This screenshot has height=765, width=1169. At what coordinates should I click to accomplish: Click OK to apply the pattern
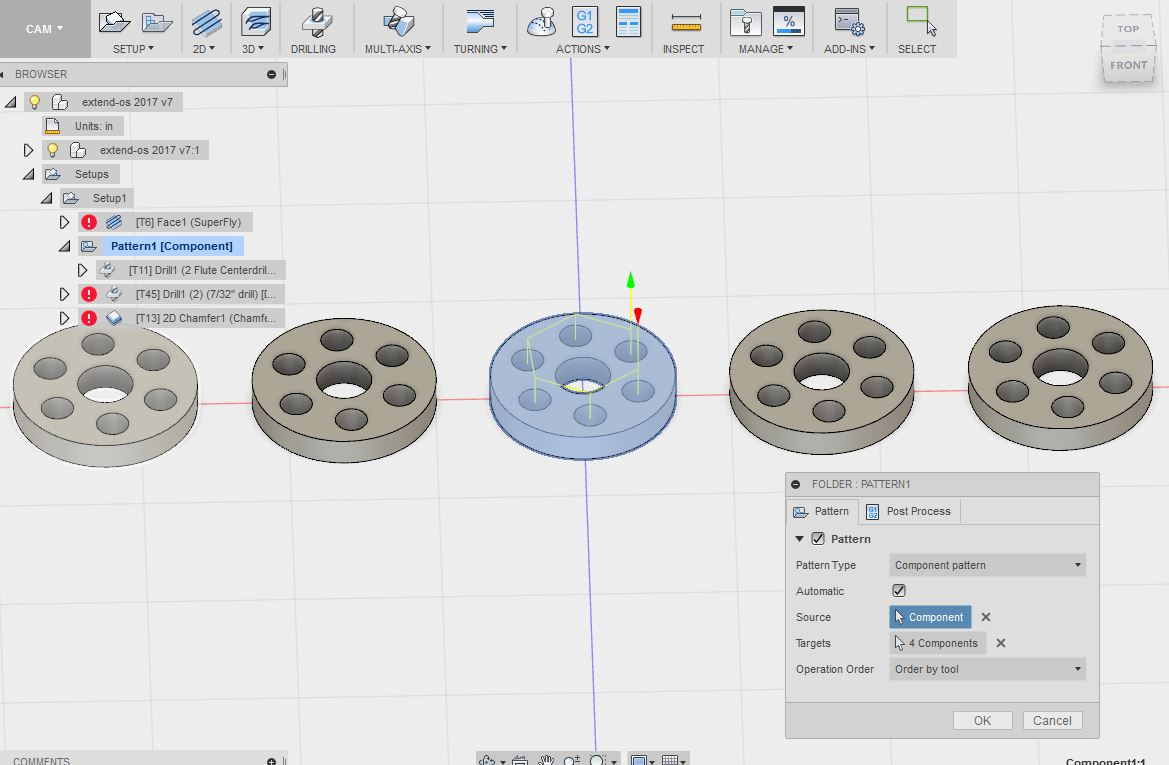981,720
